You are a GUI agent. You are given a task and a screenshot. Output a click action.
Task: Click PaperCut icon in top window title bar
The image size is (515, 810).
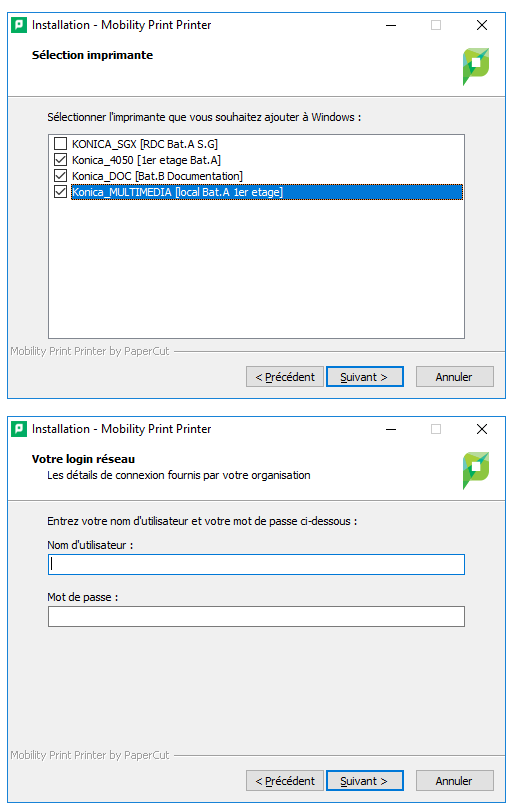[x=19, y=25]
